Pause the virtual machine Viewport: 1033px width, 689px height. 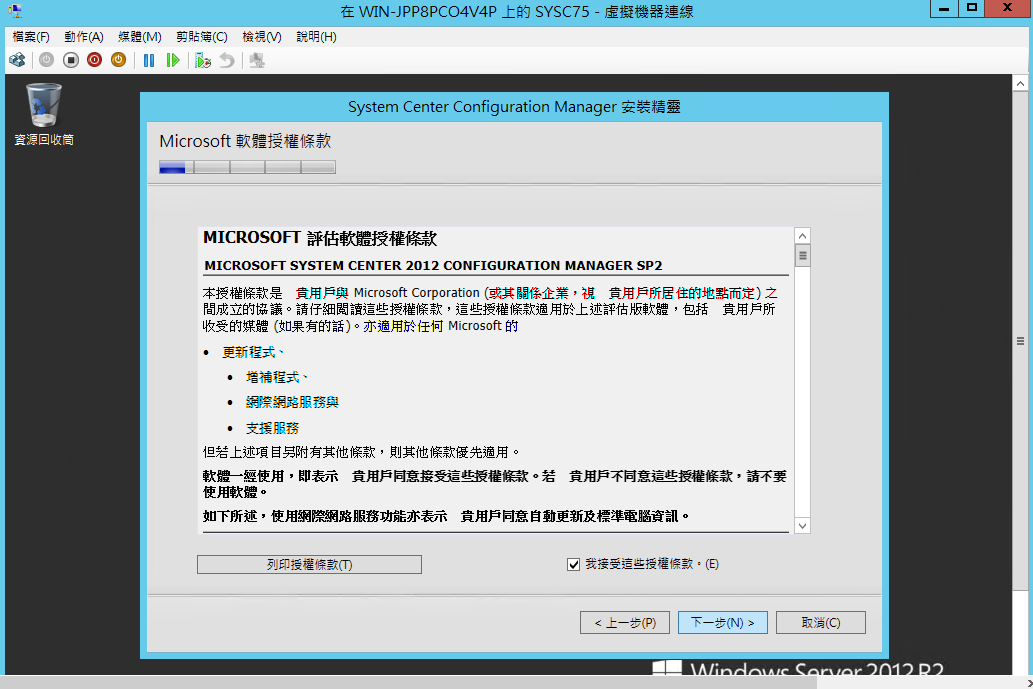coord(149,61)
